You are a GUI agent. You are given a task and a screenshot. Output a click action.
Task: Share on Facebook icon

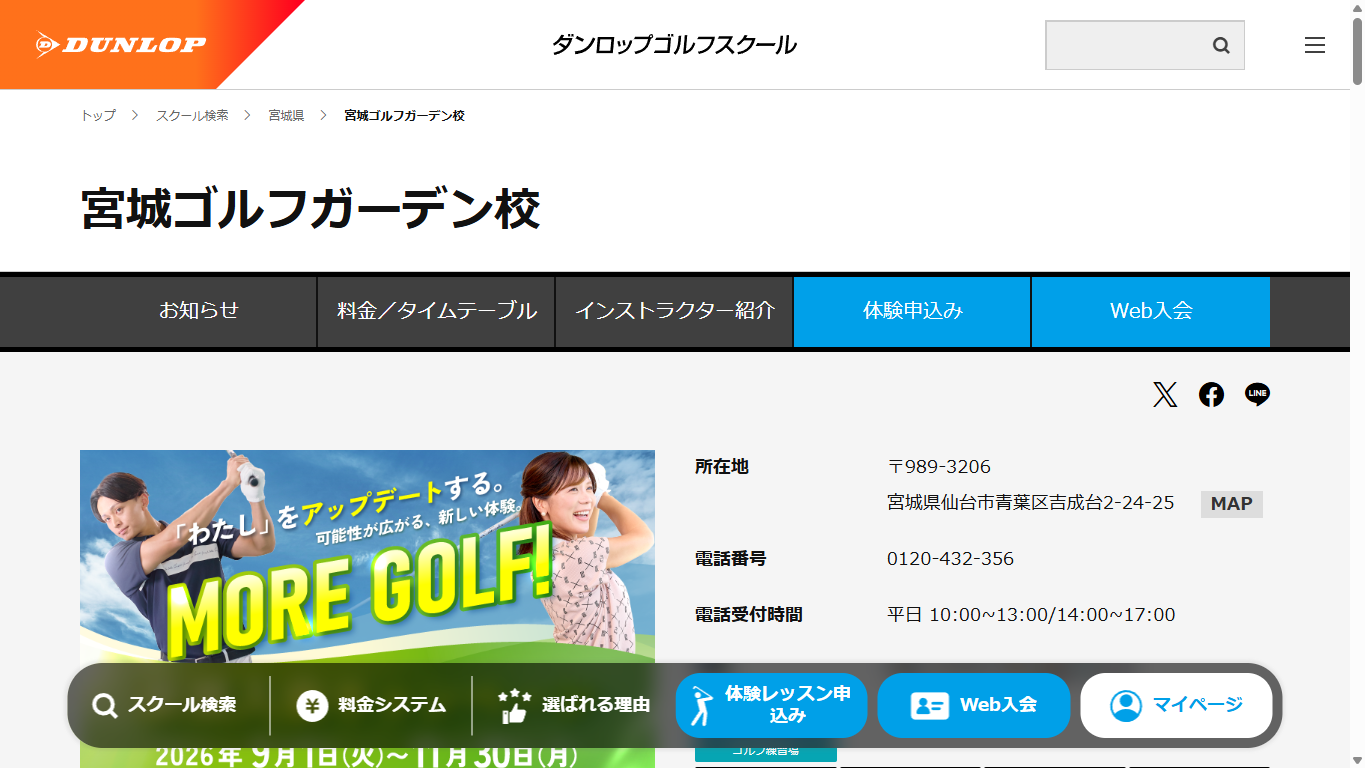[x=1211, y=395]
